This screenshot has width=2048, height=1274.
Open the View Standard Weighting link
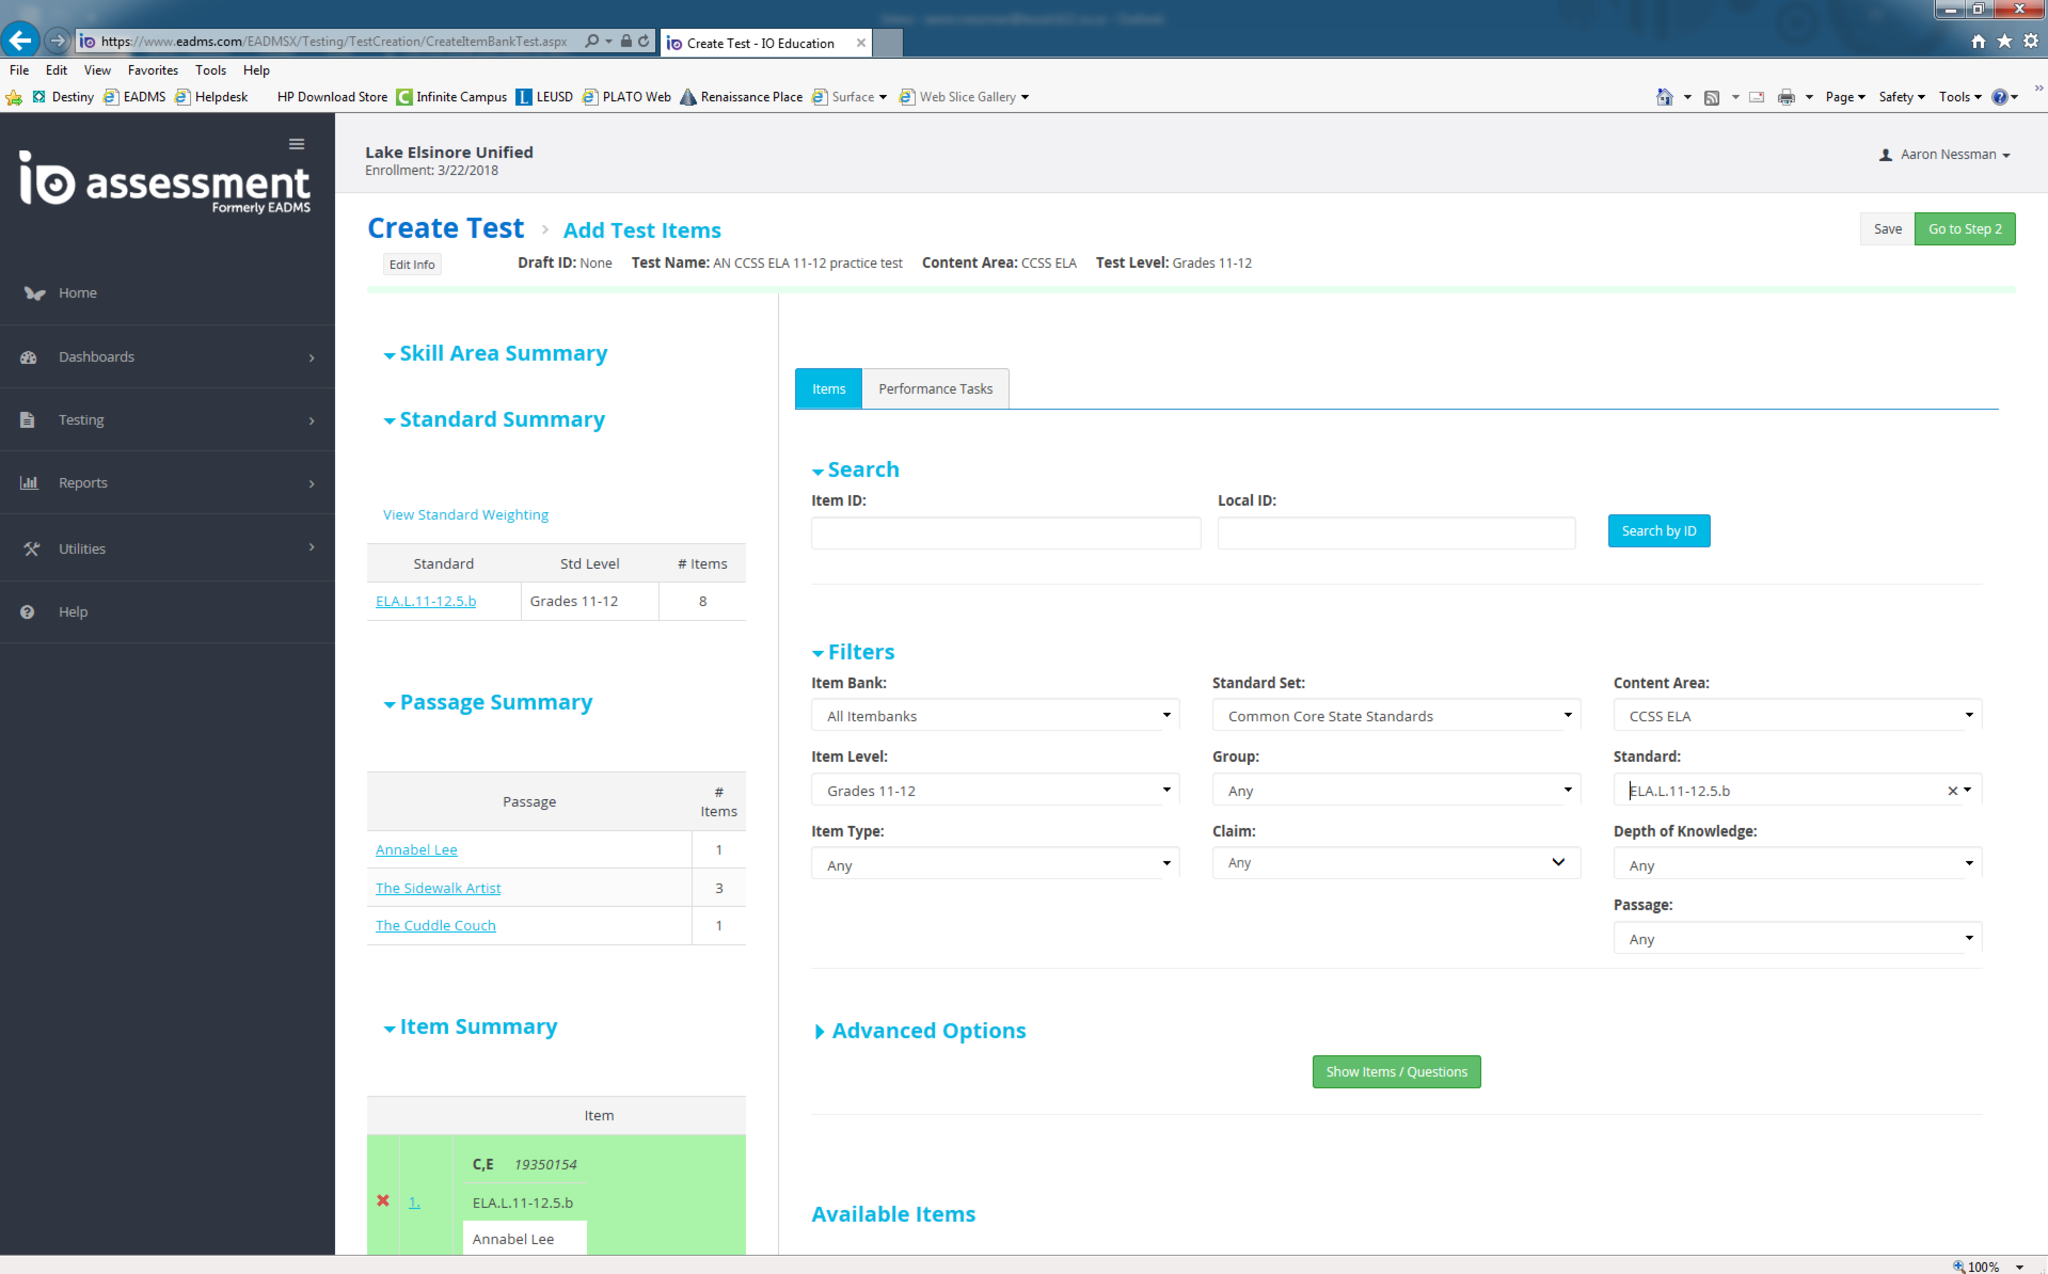pyautogui.click(x=465, y=515)
